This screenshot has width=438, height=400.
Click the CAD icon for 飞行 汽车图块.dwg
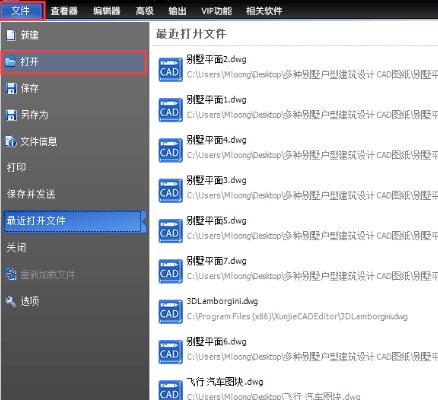[170, 390]
